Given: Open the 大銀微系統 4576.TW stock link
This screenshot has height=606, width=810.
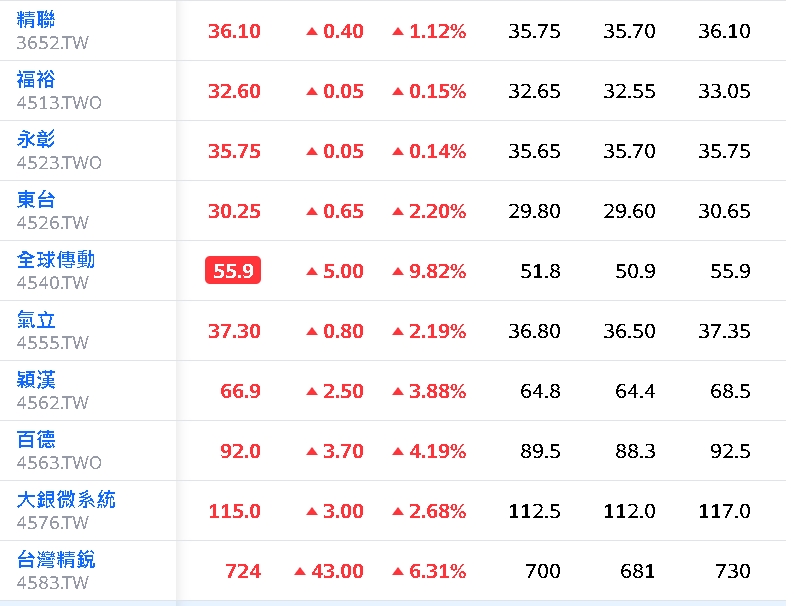Looking at the screenshot, I should [x=66, y=500].
